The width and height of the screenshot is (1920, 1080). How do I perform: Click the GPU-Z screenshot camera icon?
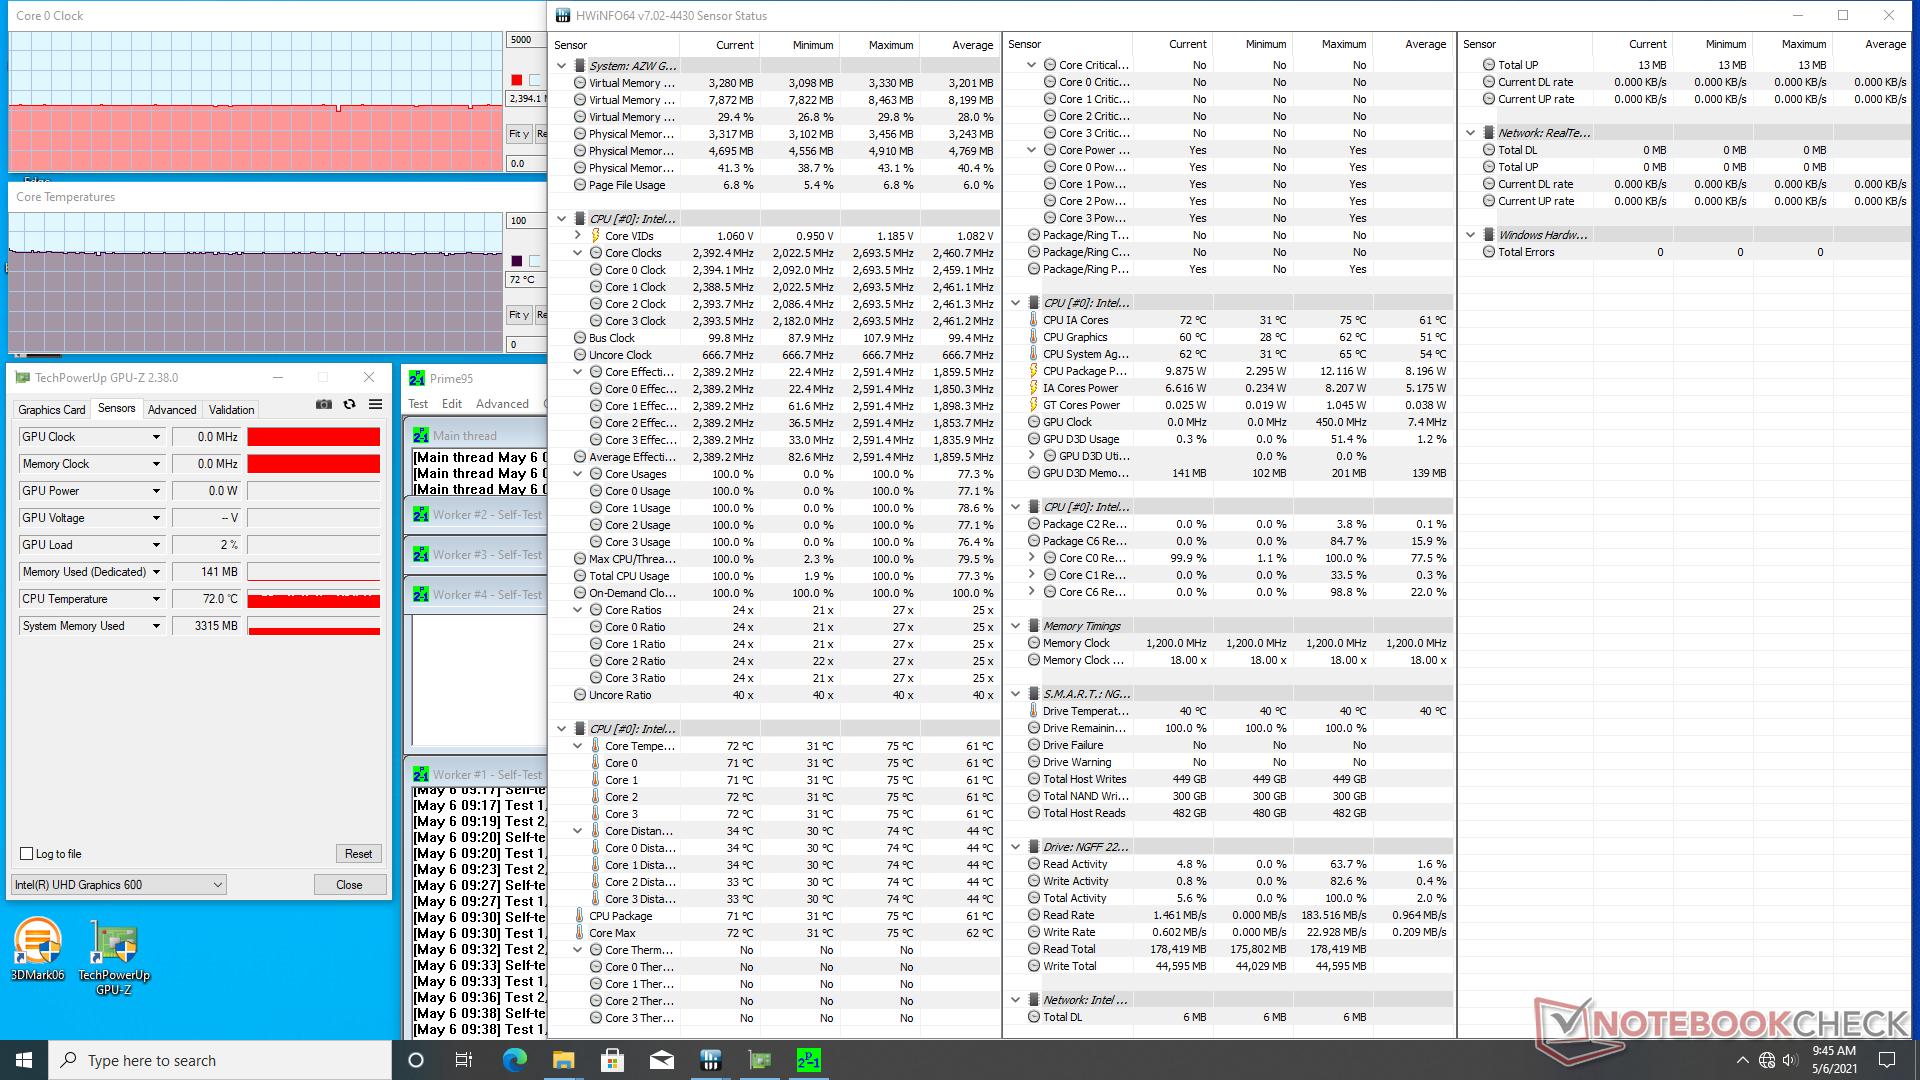click(324, 405)
